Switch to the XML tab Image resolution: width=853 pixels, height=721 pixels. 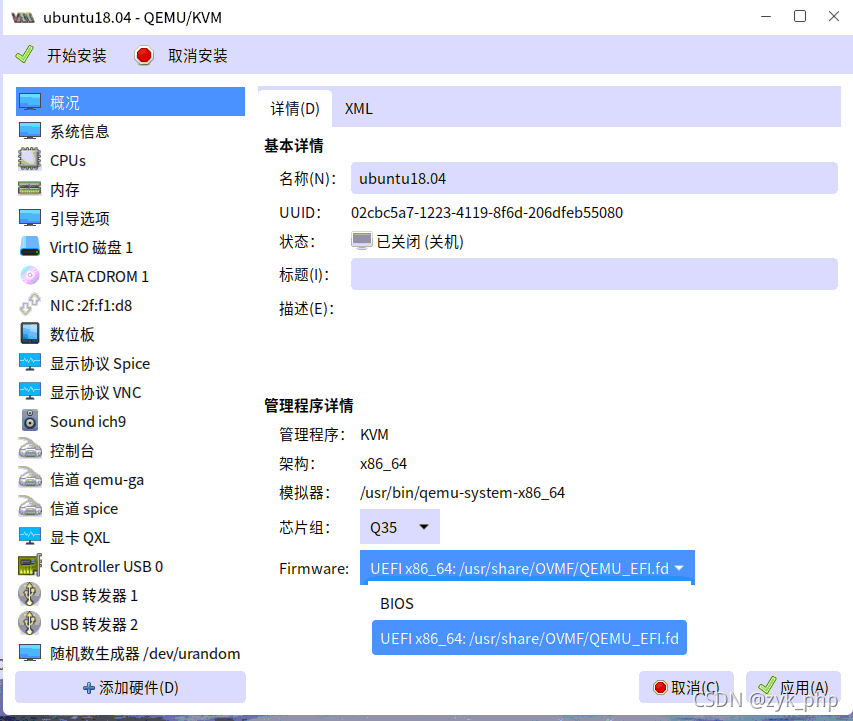point(358,108)
